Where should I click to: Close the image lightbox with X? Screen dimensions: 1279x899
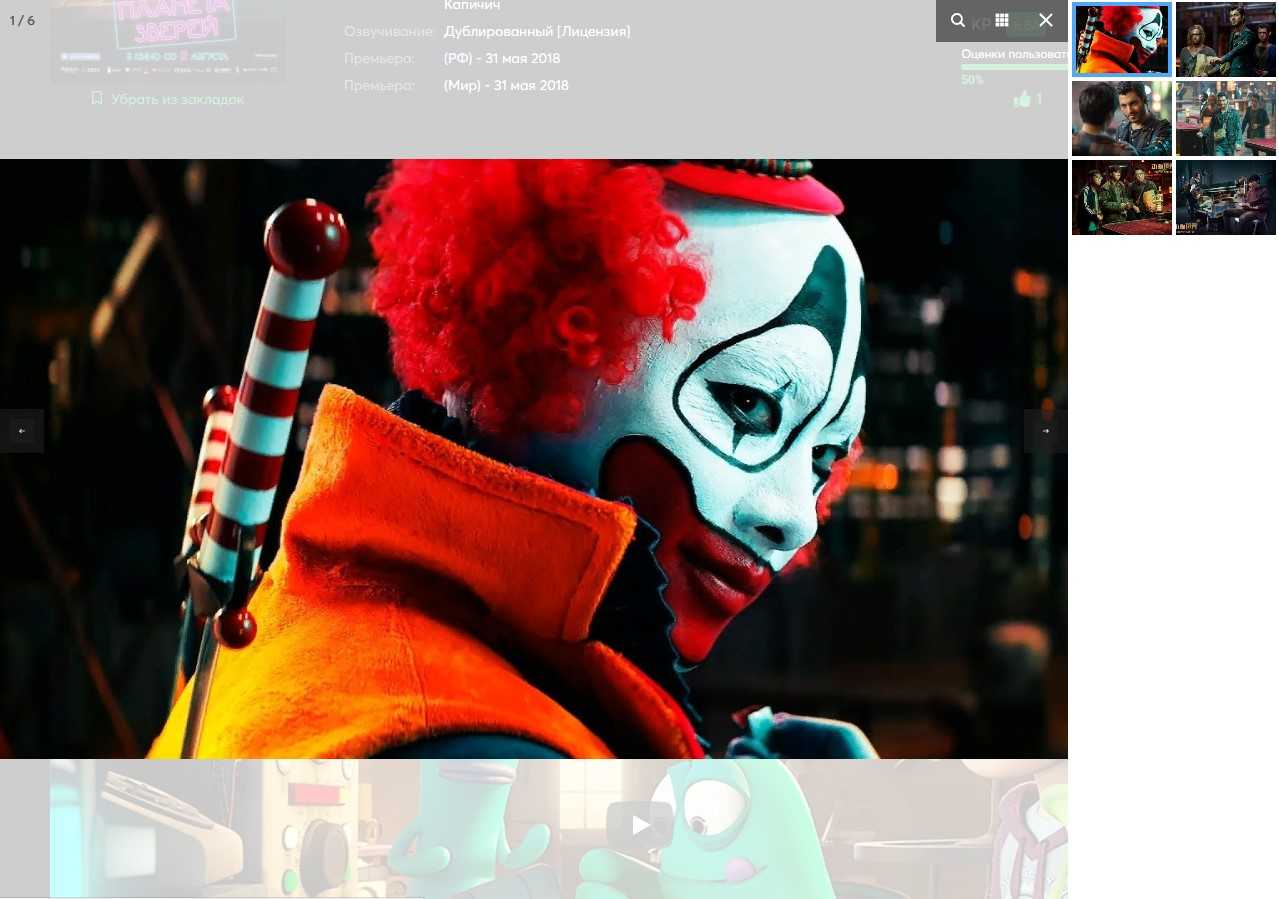(x=1046, y=20)
